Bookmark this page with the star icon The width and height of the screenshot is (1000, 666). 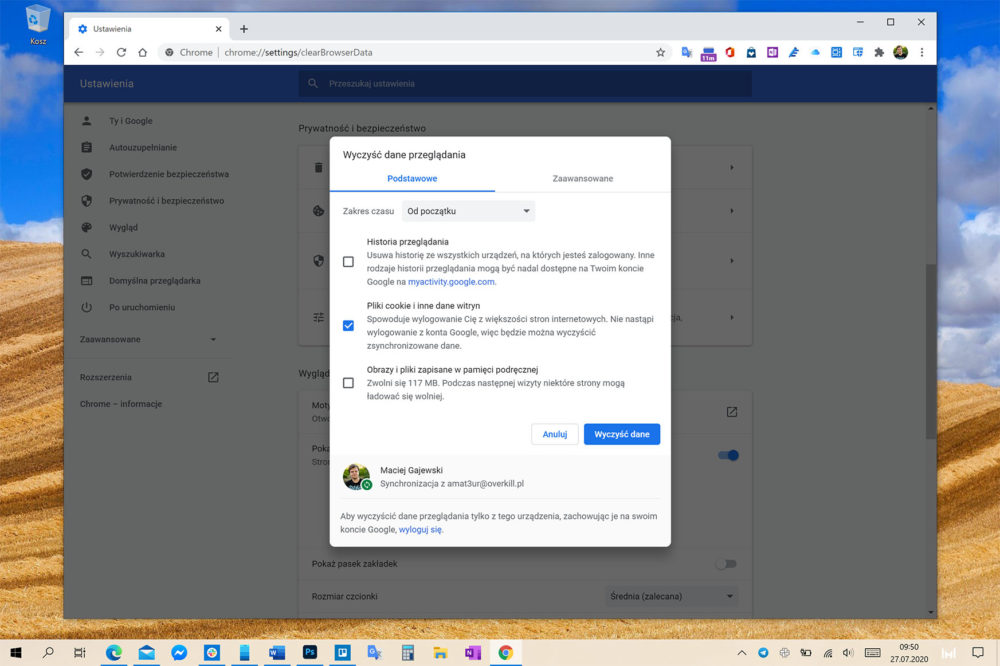coord(661,52)
